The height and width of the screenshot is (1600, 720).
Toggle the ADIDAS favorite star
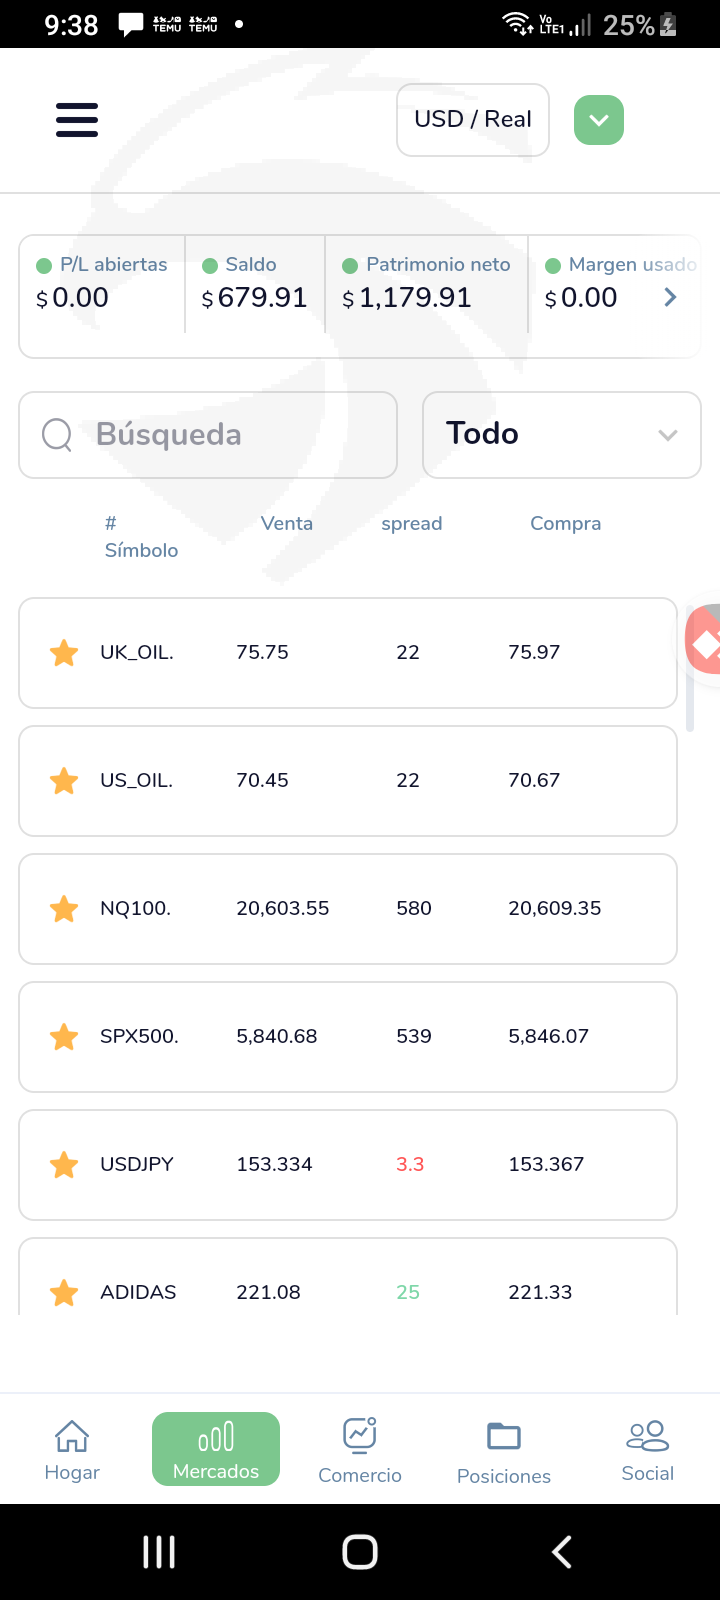[64, 1293]
